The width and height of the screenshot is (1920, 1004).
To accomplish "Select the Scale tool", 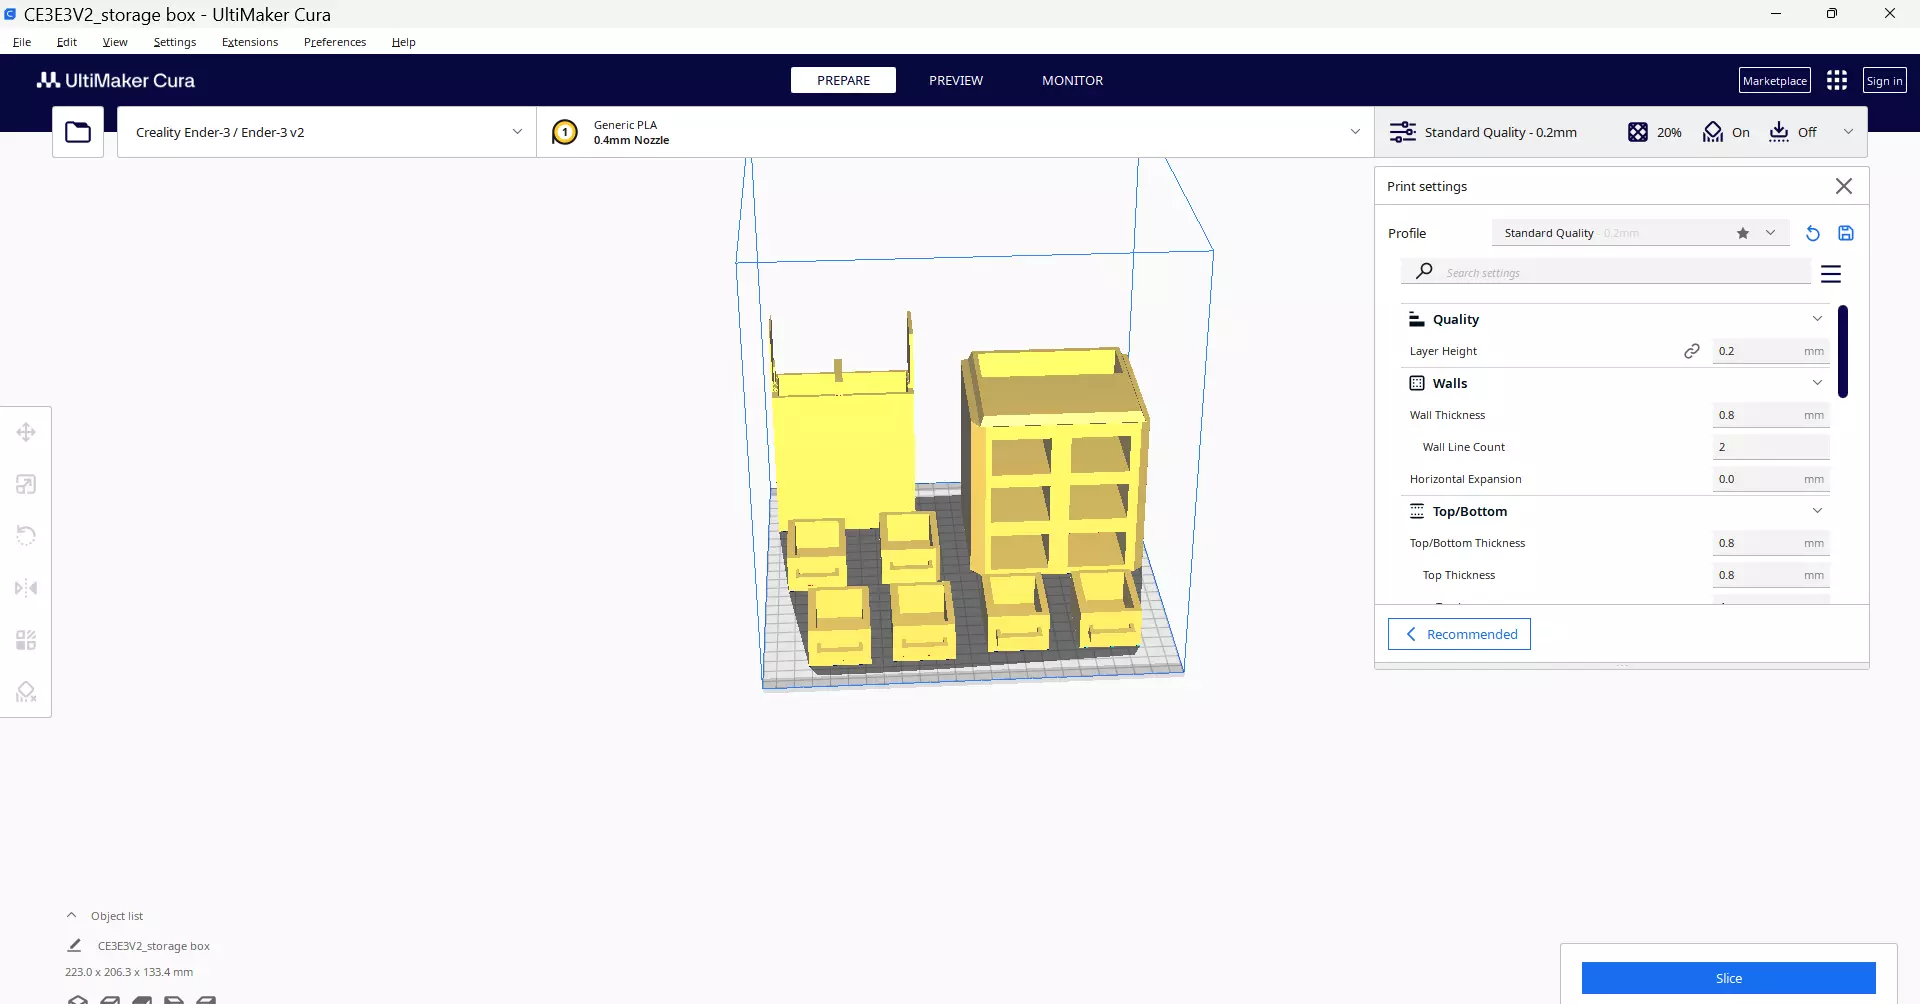I will point(26,484).
